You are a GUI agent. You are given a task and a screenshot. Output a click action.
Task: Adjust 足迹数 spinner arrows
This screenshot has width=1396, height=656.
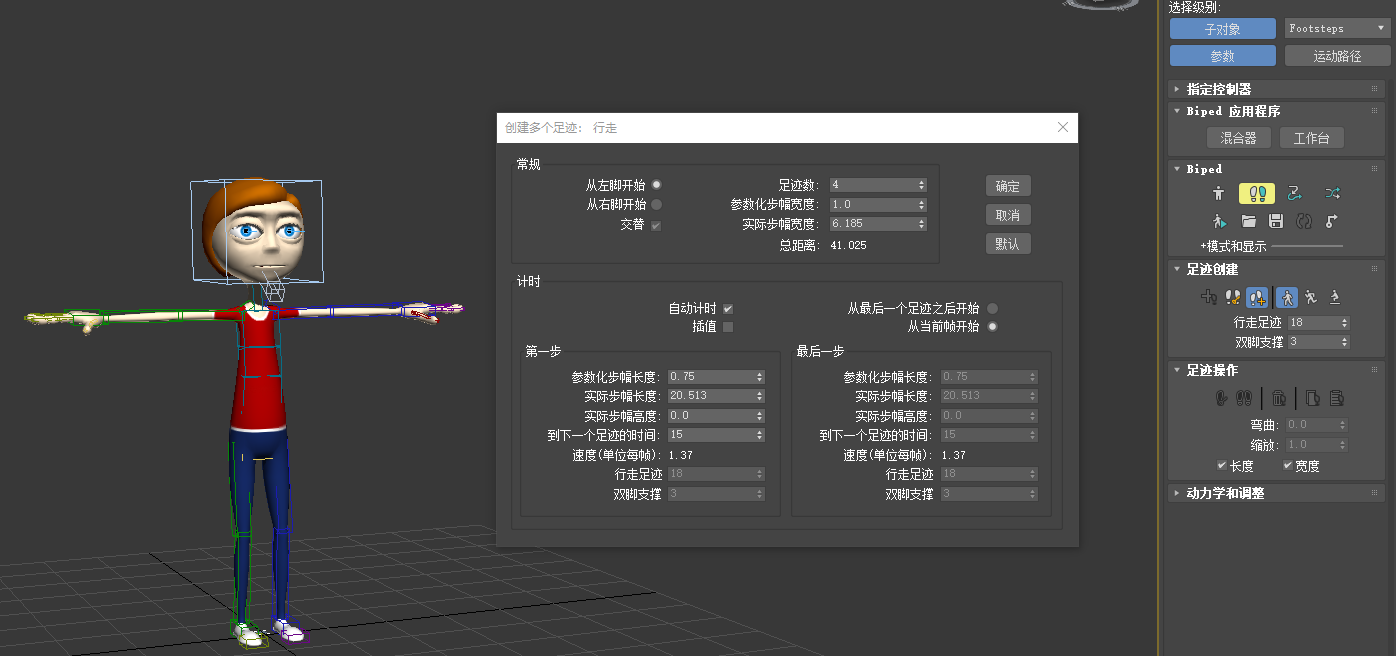(x=922, y=185)
